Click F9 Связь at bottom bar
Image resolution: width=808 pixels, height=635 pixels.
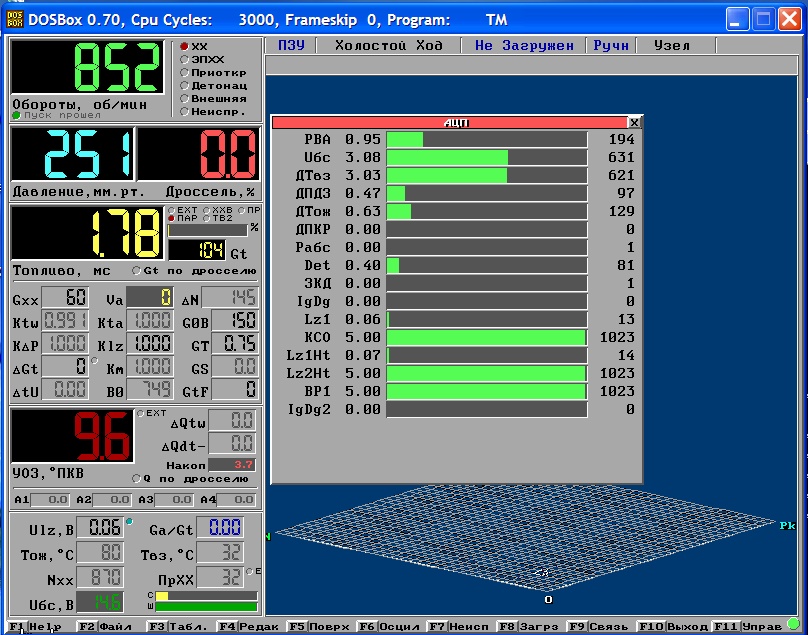pos(596,627)
